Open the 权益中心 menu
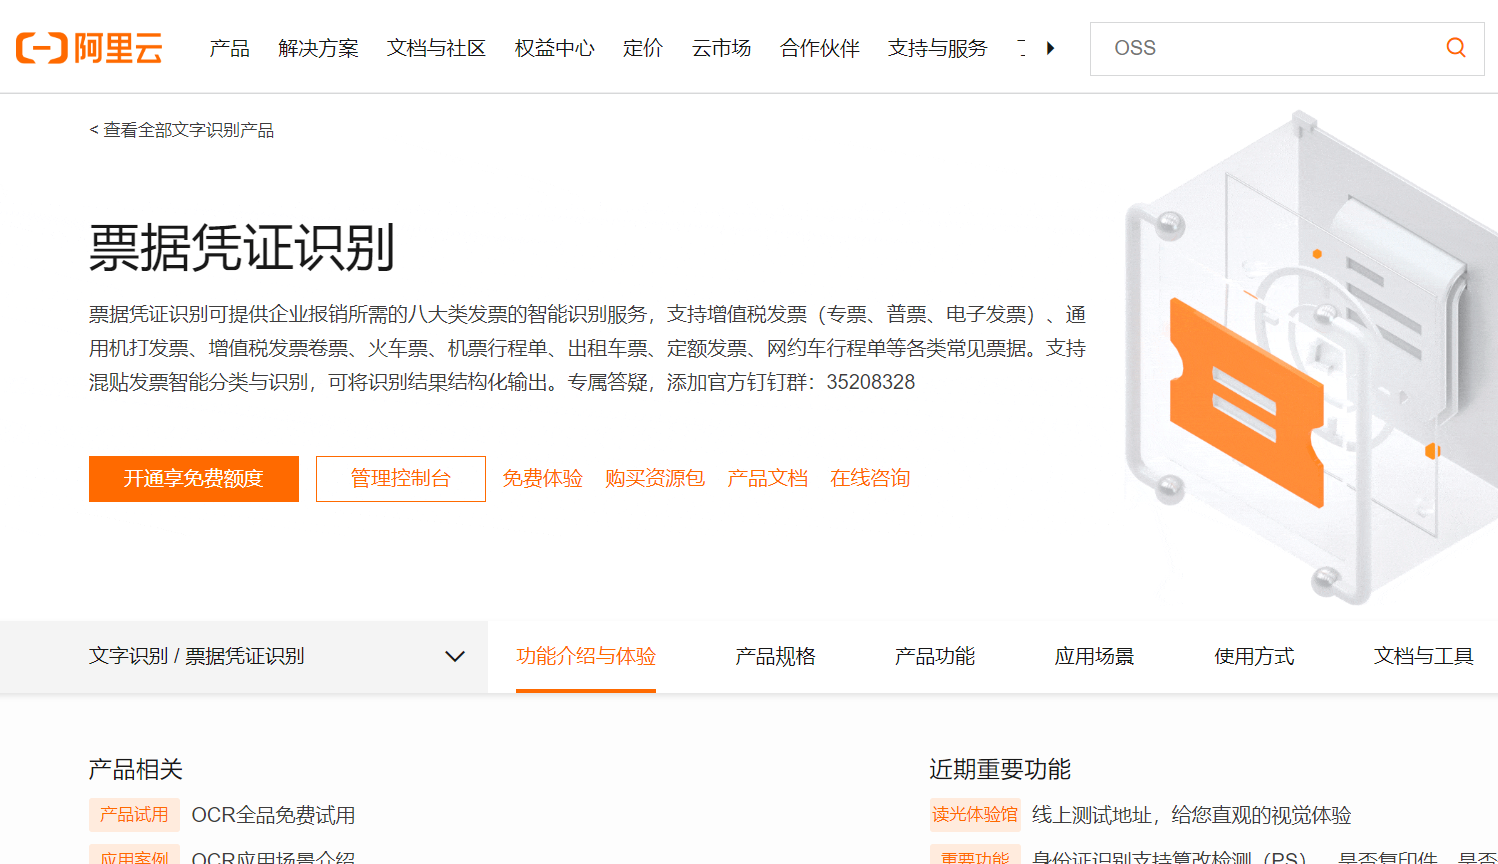Image resolution: width=1498 pixels, height=864 pixels. click(554, 48)
